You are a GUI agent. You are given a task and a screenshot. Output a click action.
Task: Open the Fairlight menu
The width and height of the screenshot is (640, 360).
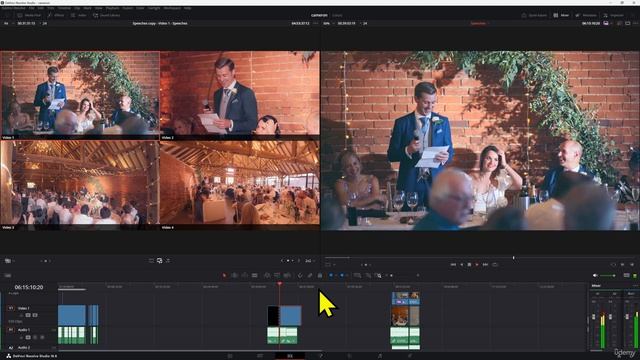click(x=154, y=8)
